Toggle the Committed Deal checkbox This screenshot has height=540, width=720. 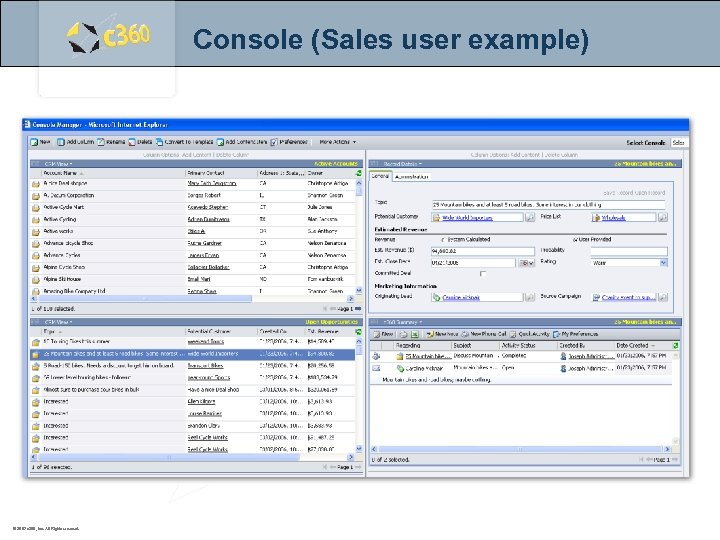click(483, 274)
